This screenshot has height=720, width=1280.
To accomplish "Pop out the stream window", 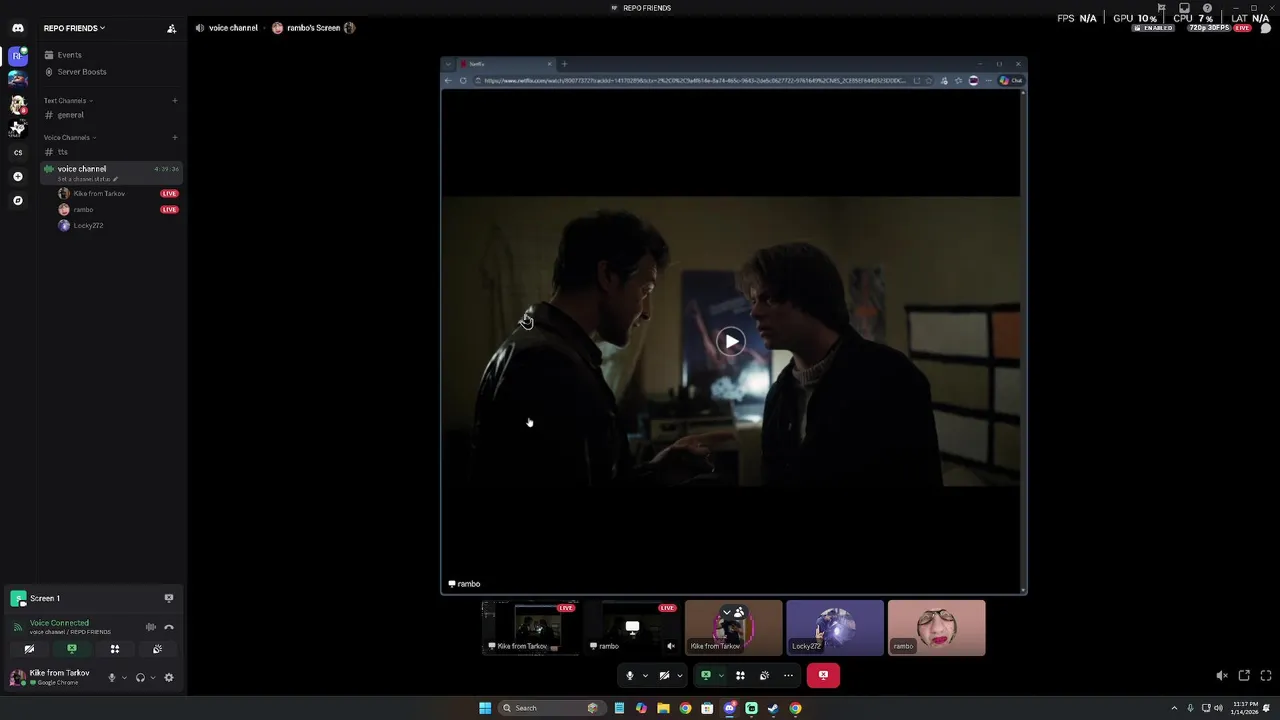I will (1244, 676).
